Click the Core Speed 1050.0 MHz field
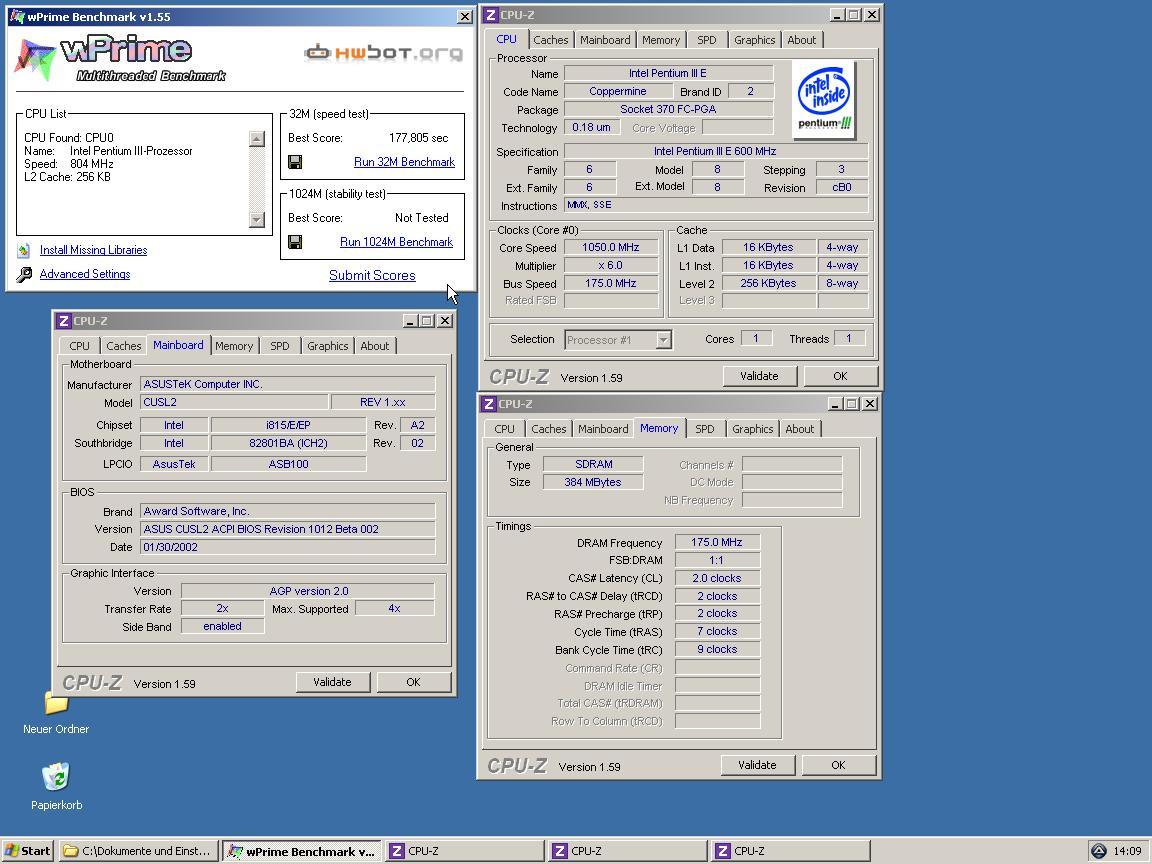The image size is (1152, 864). coord(611,248)
